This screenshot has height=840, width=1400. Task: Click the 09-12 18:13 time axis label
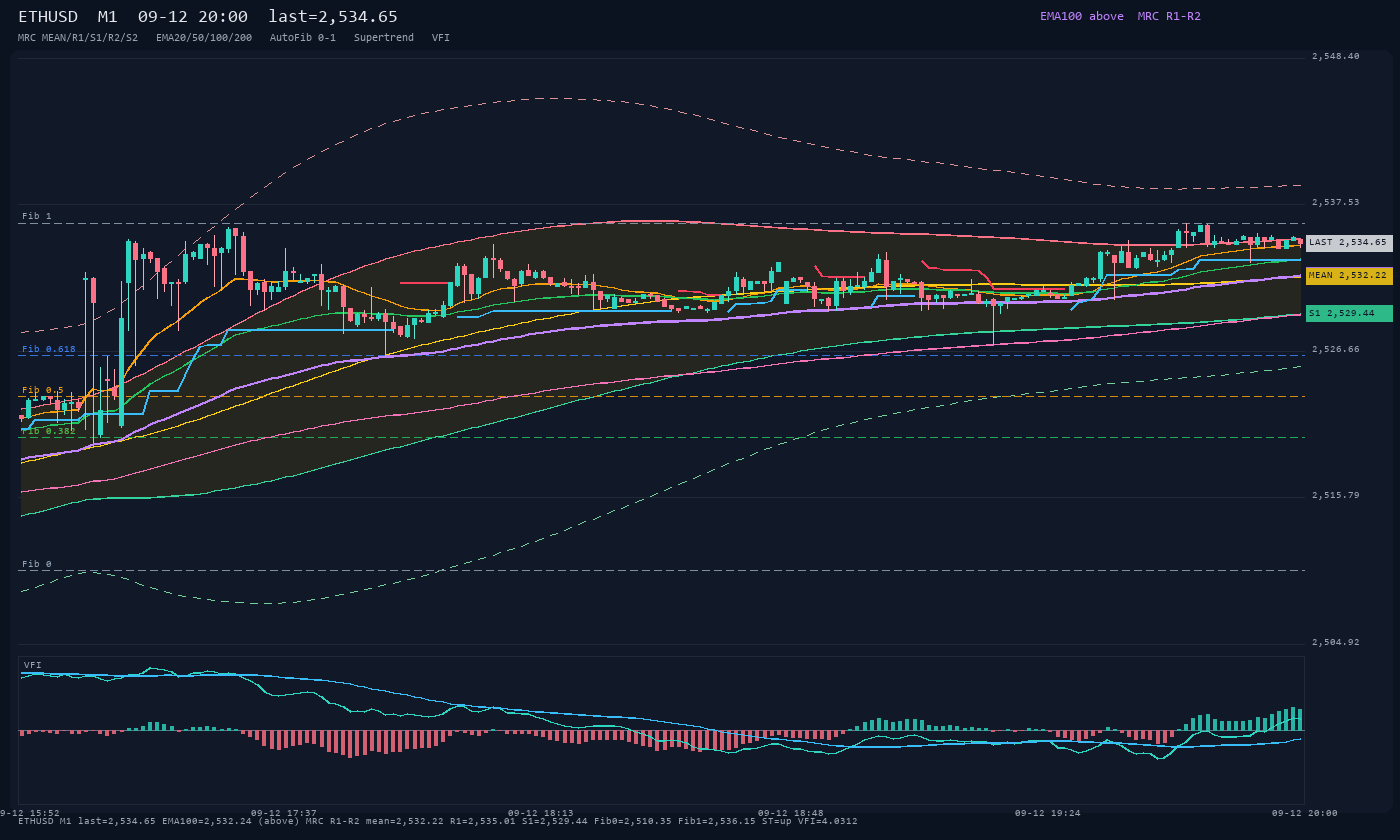541,814
